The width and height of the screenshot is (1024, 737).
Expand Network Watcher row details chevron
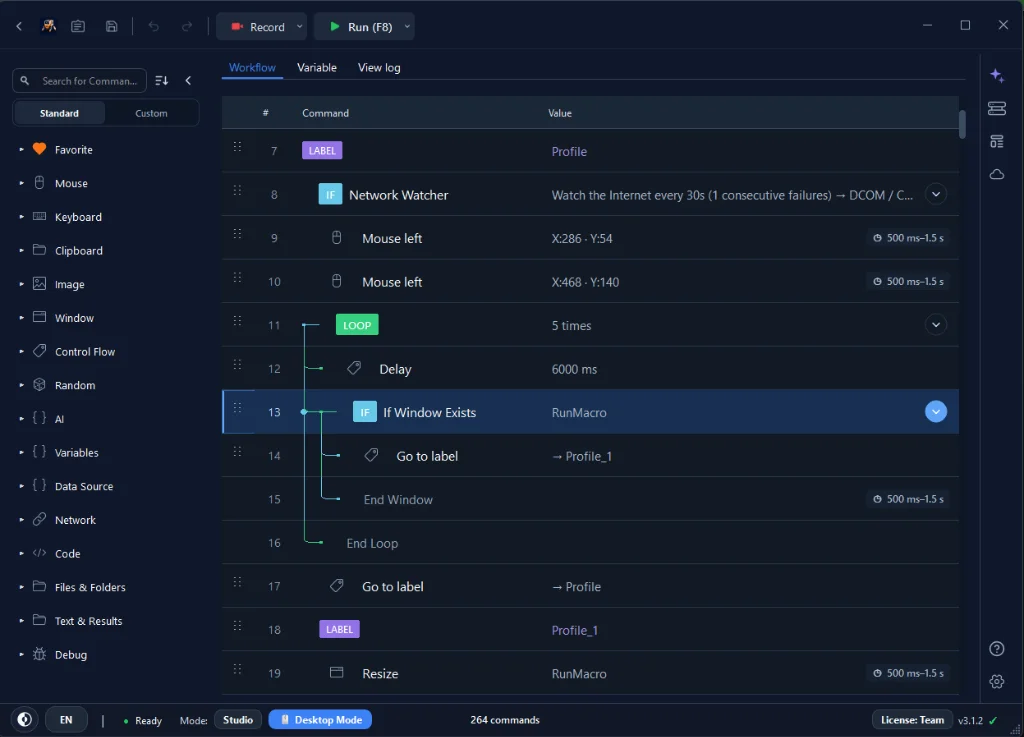tap(935, 194)
